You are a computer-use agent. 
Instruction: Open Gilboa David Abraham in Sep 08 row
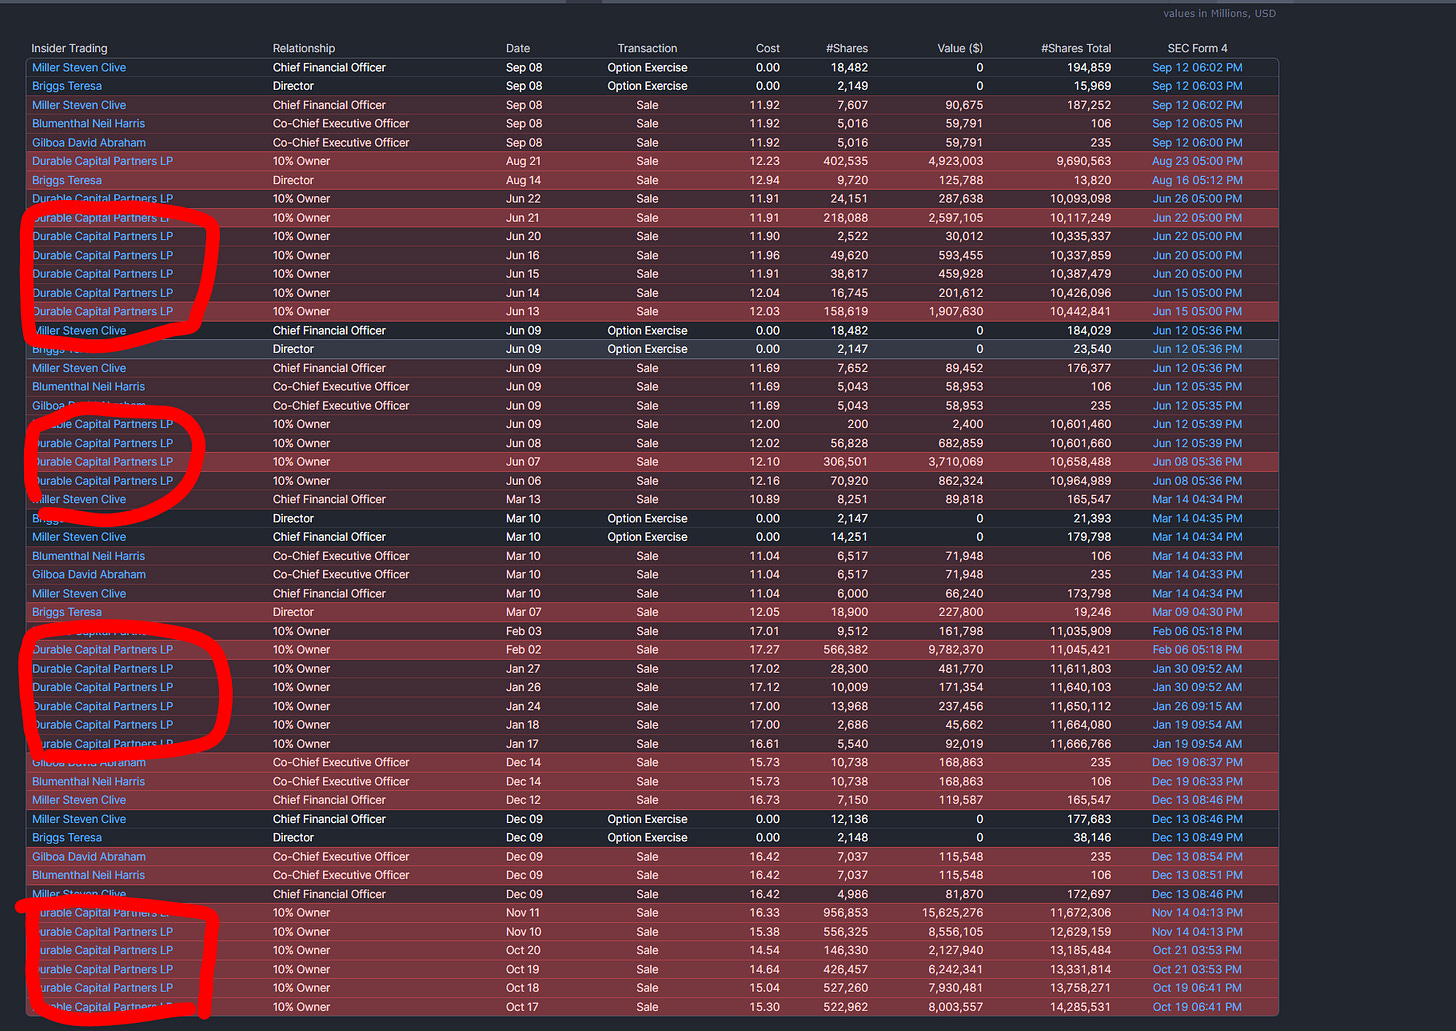point(89,143)
